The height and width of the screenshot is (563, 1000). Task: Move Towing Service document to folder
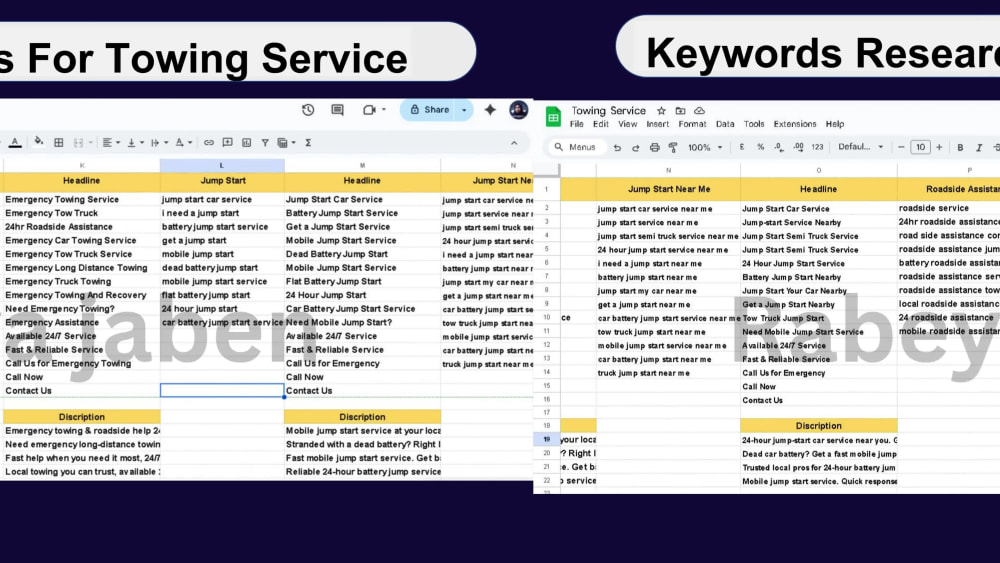pyautogui.click(x=680, y=111)
